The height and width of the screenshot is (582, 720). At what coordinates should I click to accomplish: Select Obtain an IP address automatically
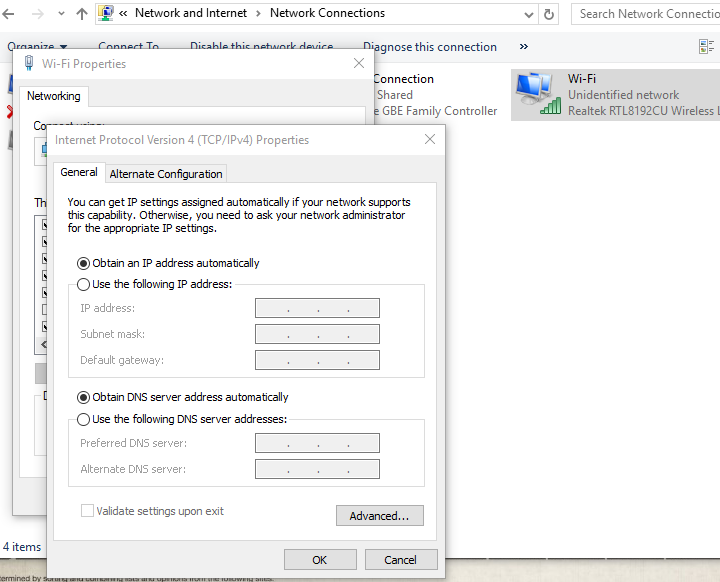168,263
